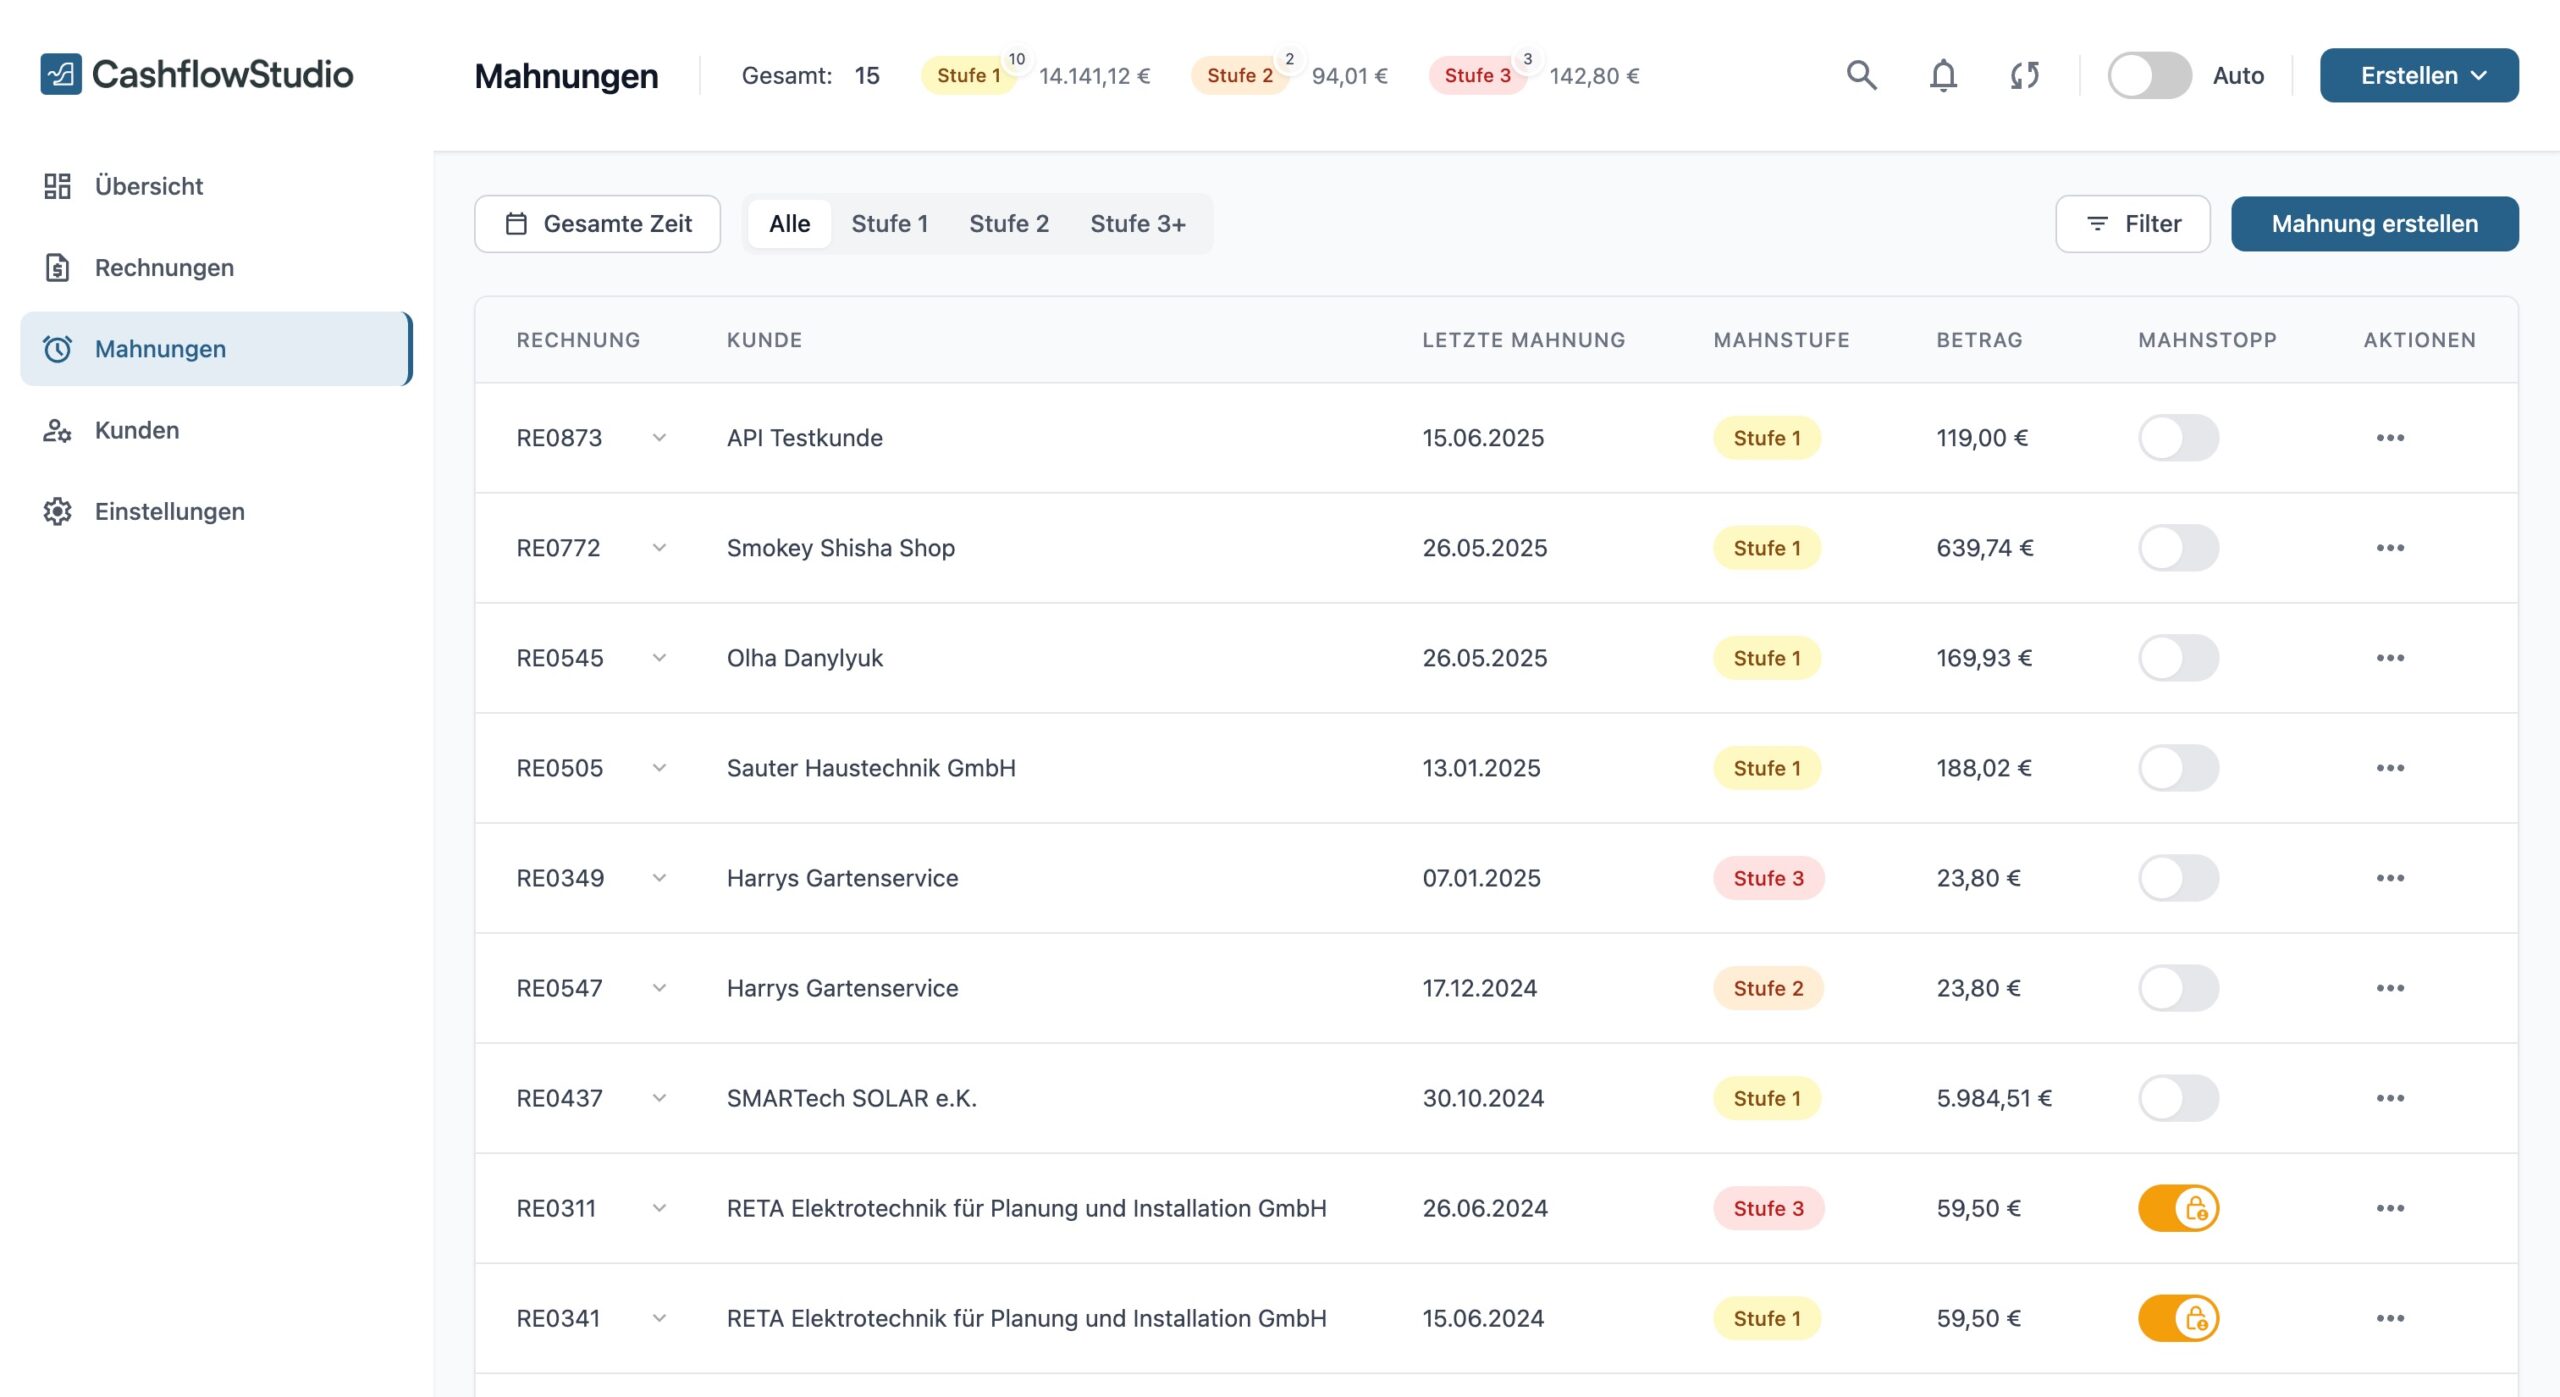This screenshot has width=2560, height=1397.
Task: Open the Filter button
Action: point(2132,224)
